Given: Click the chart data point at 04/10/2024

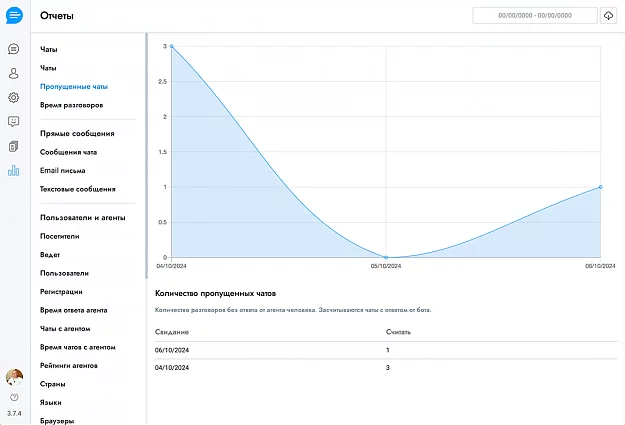Looking at the screenshot, I should (172, 46).
